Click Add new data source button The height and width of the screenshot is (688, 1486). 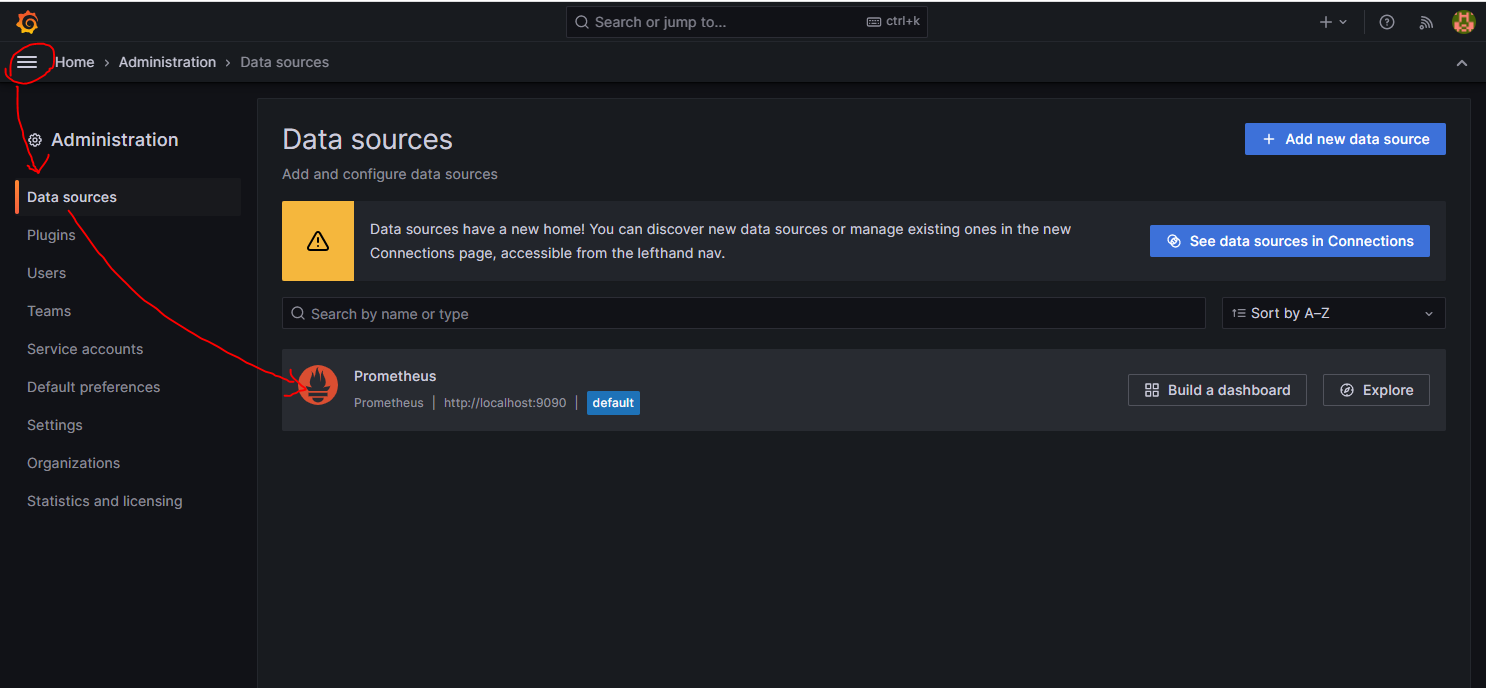pyautogui.click(x=1345, y=139)
